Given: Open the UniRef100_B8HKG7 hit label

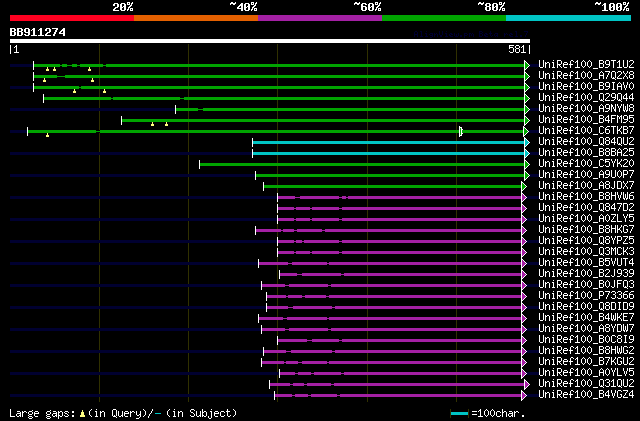Looking at the screenshot, I should [x=586, y=230].
